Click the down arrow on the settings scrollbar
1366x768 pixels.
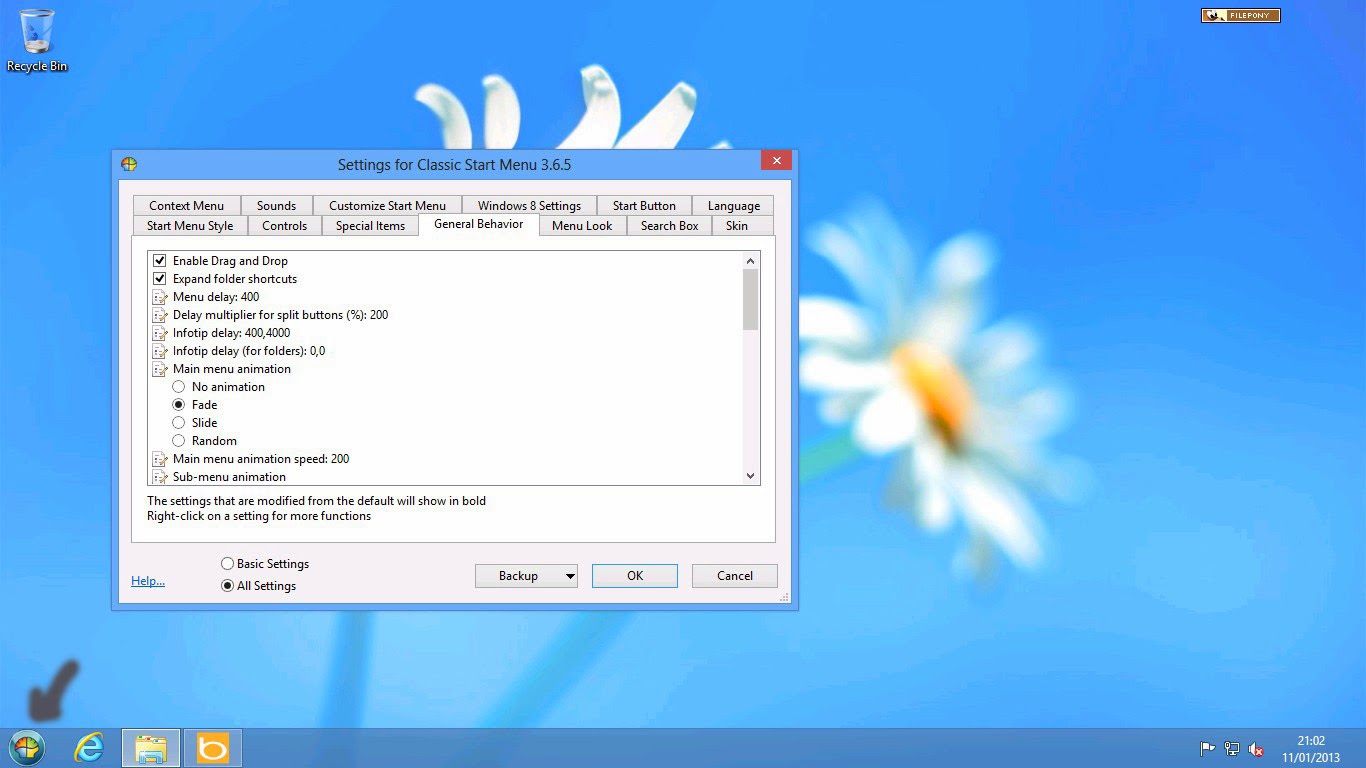tap(750, 476)
